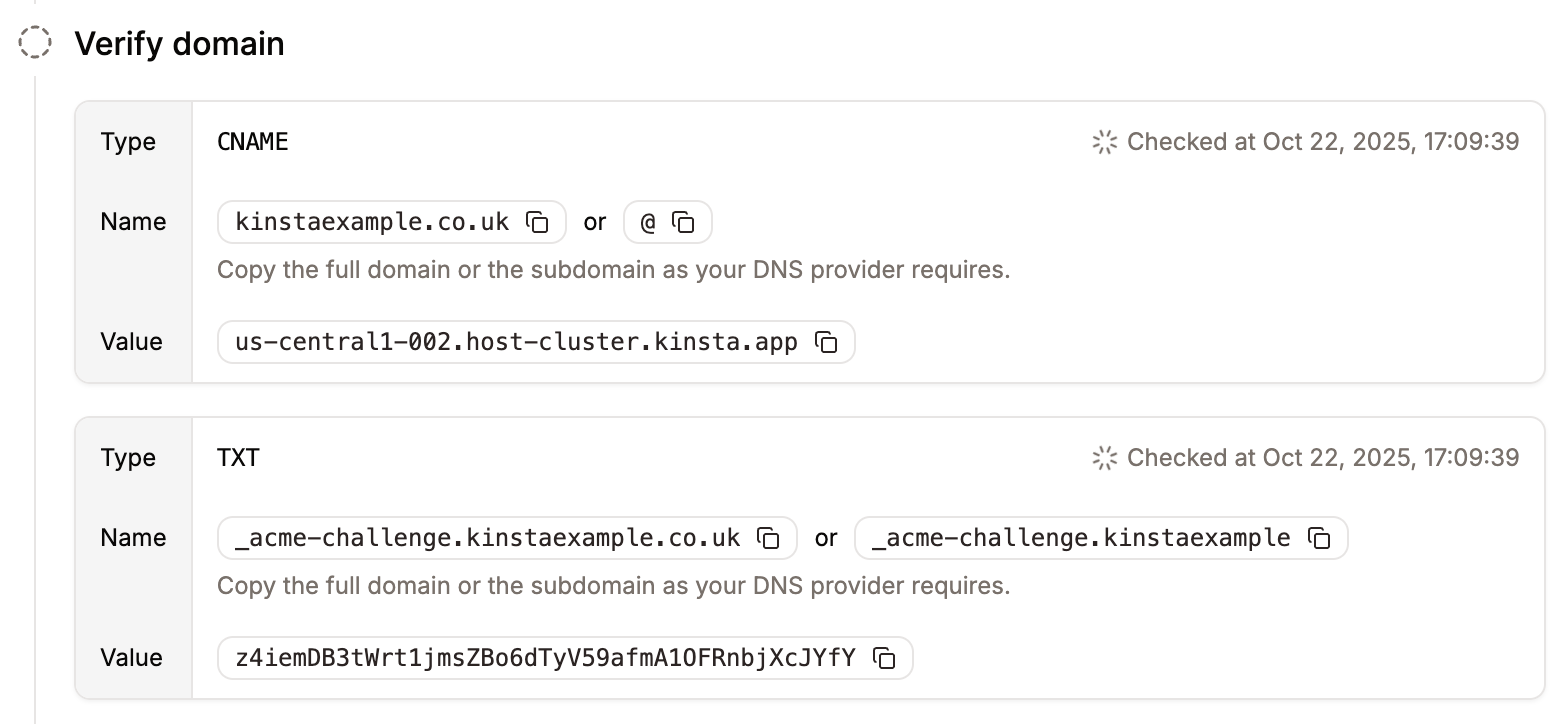Click the Verify domain heading
This screenshot has height=724, width=1566.
point(180,43)
